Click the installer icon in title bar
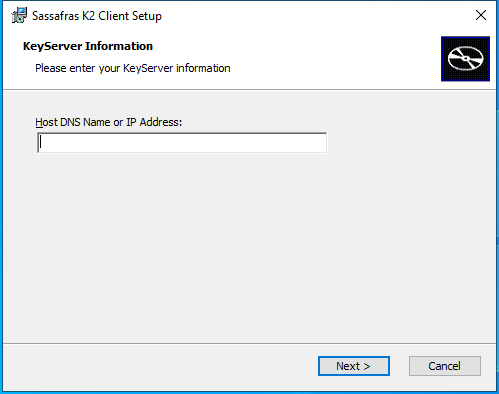The width and height of the screenshot is (499, 394). coord(19,15)
